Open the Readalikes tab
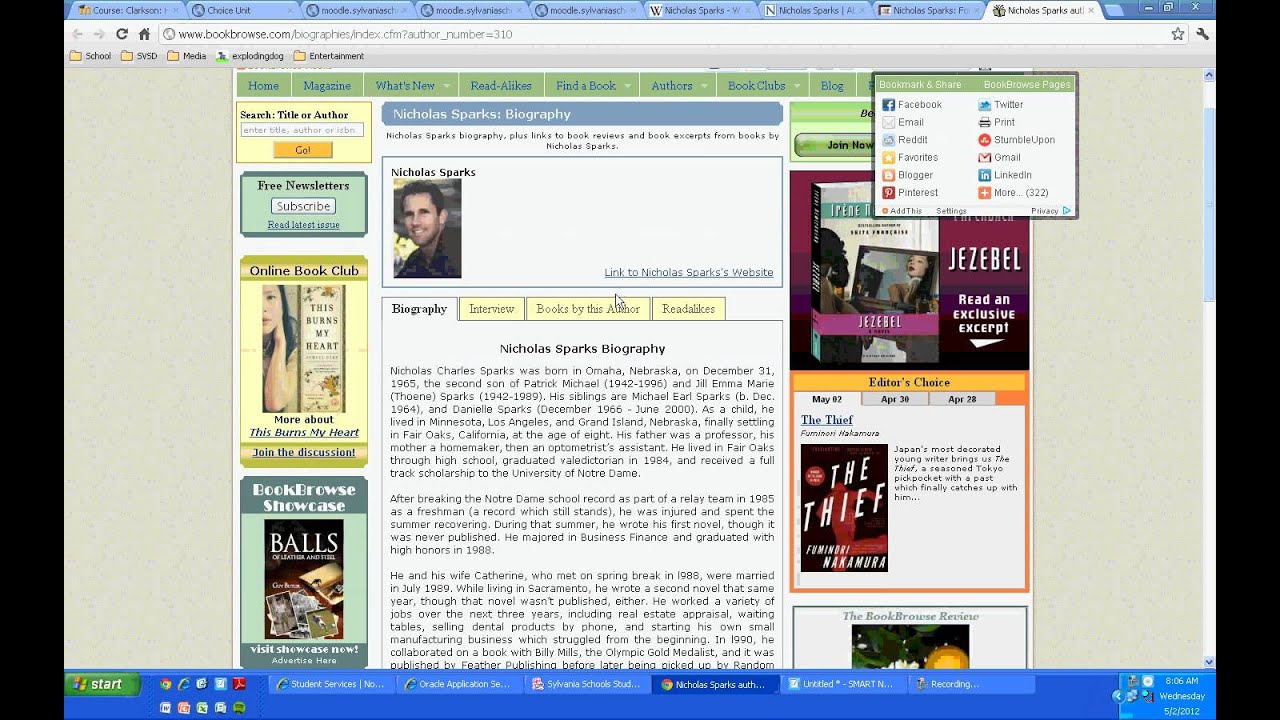Image resolution: width=1280 pixels, height=720 pixels. pyautogui.click(x=688, y=309)
